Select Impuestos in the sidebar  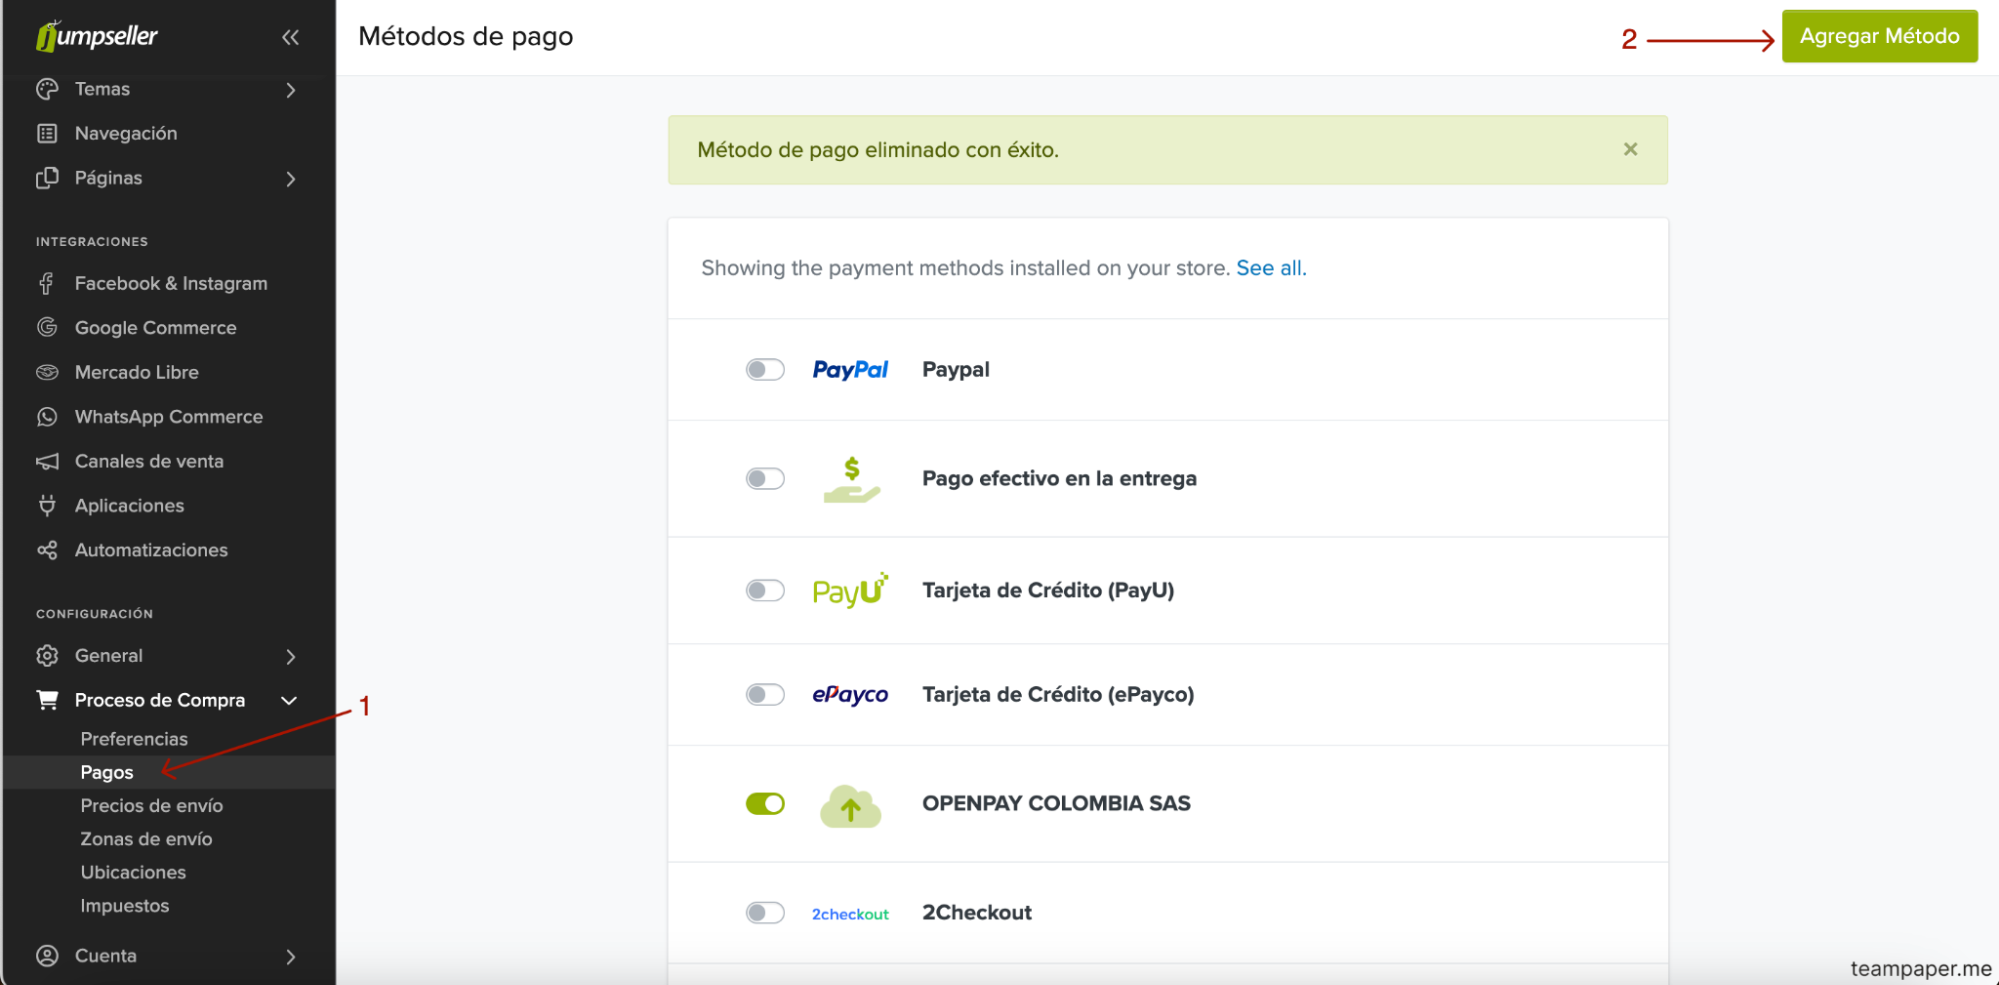tap(124, 906)
